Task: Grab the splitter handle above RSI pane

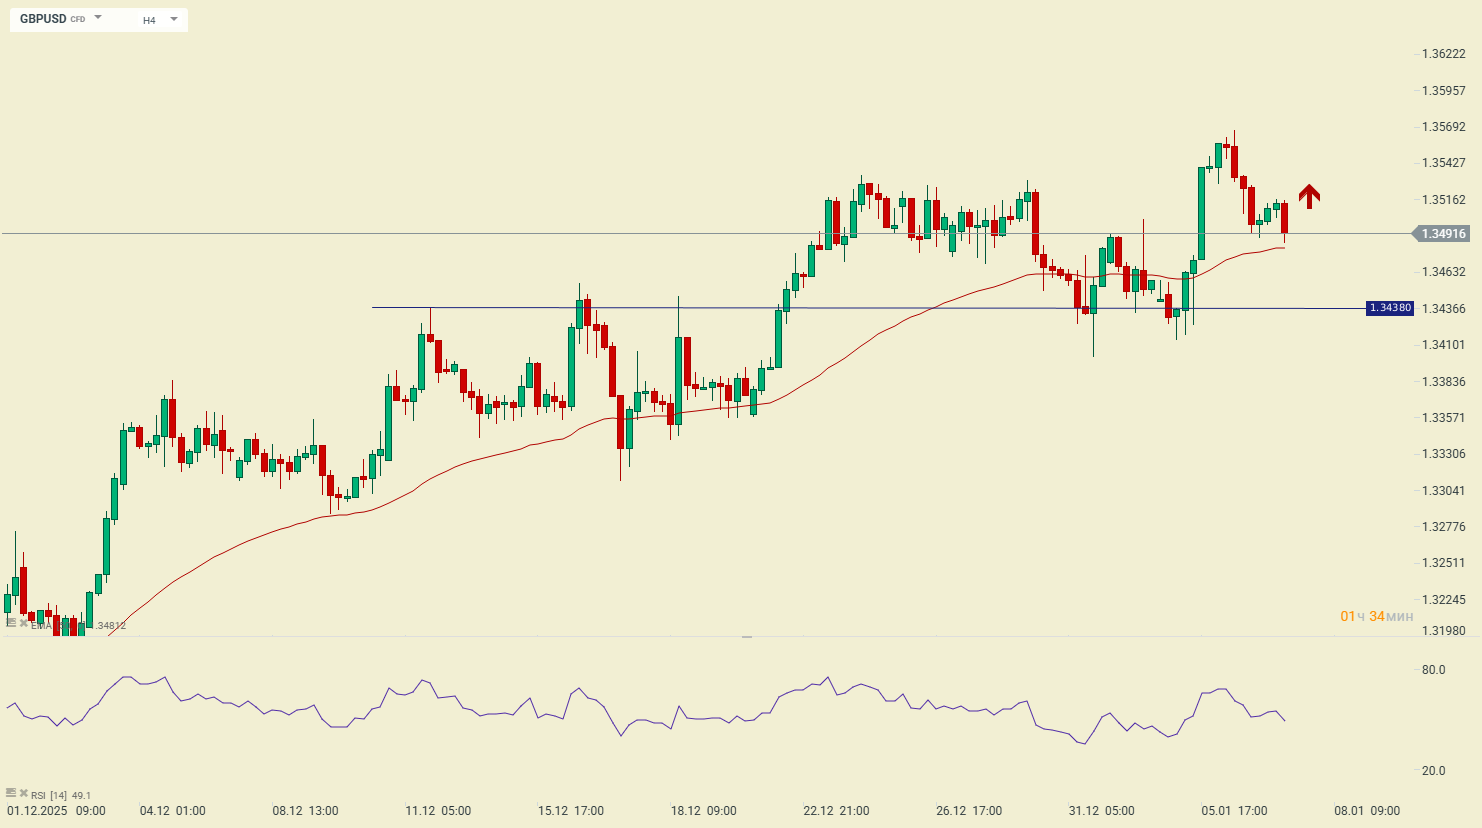Action: (x=746, y=636)
